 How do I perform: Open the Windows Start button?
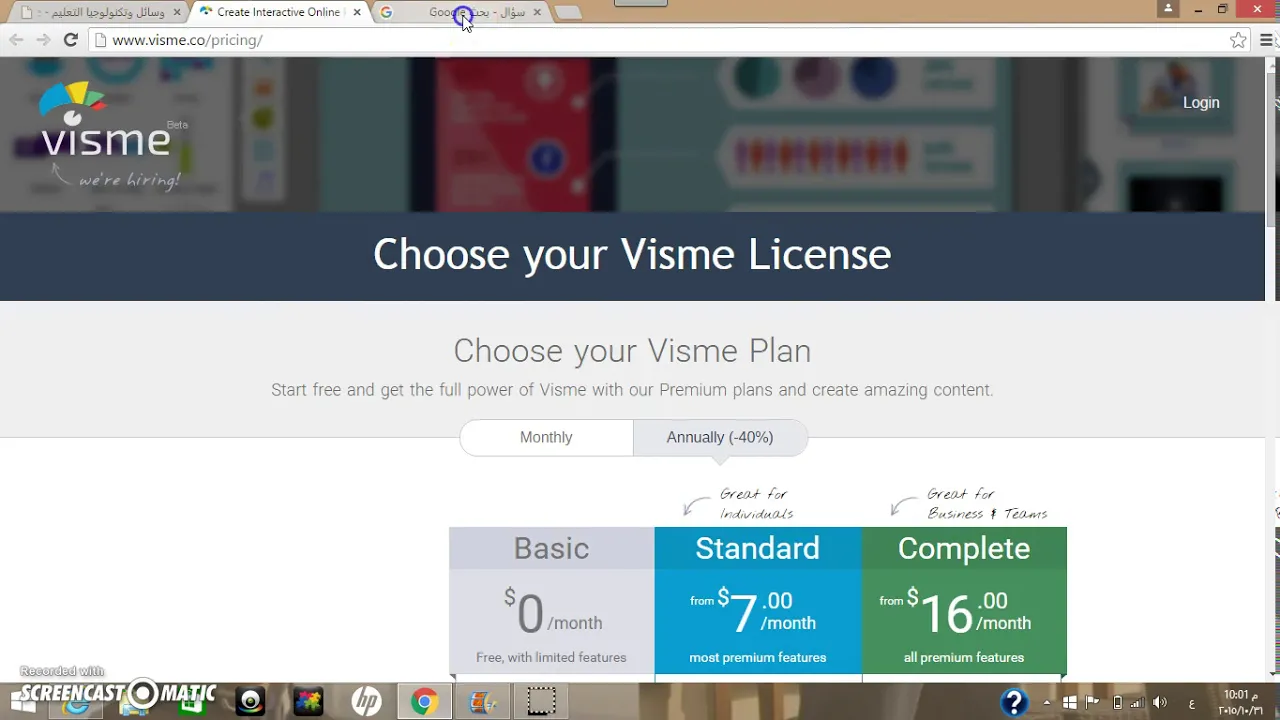coord(22,701)
